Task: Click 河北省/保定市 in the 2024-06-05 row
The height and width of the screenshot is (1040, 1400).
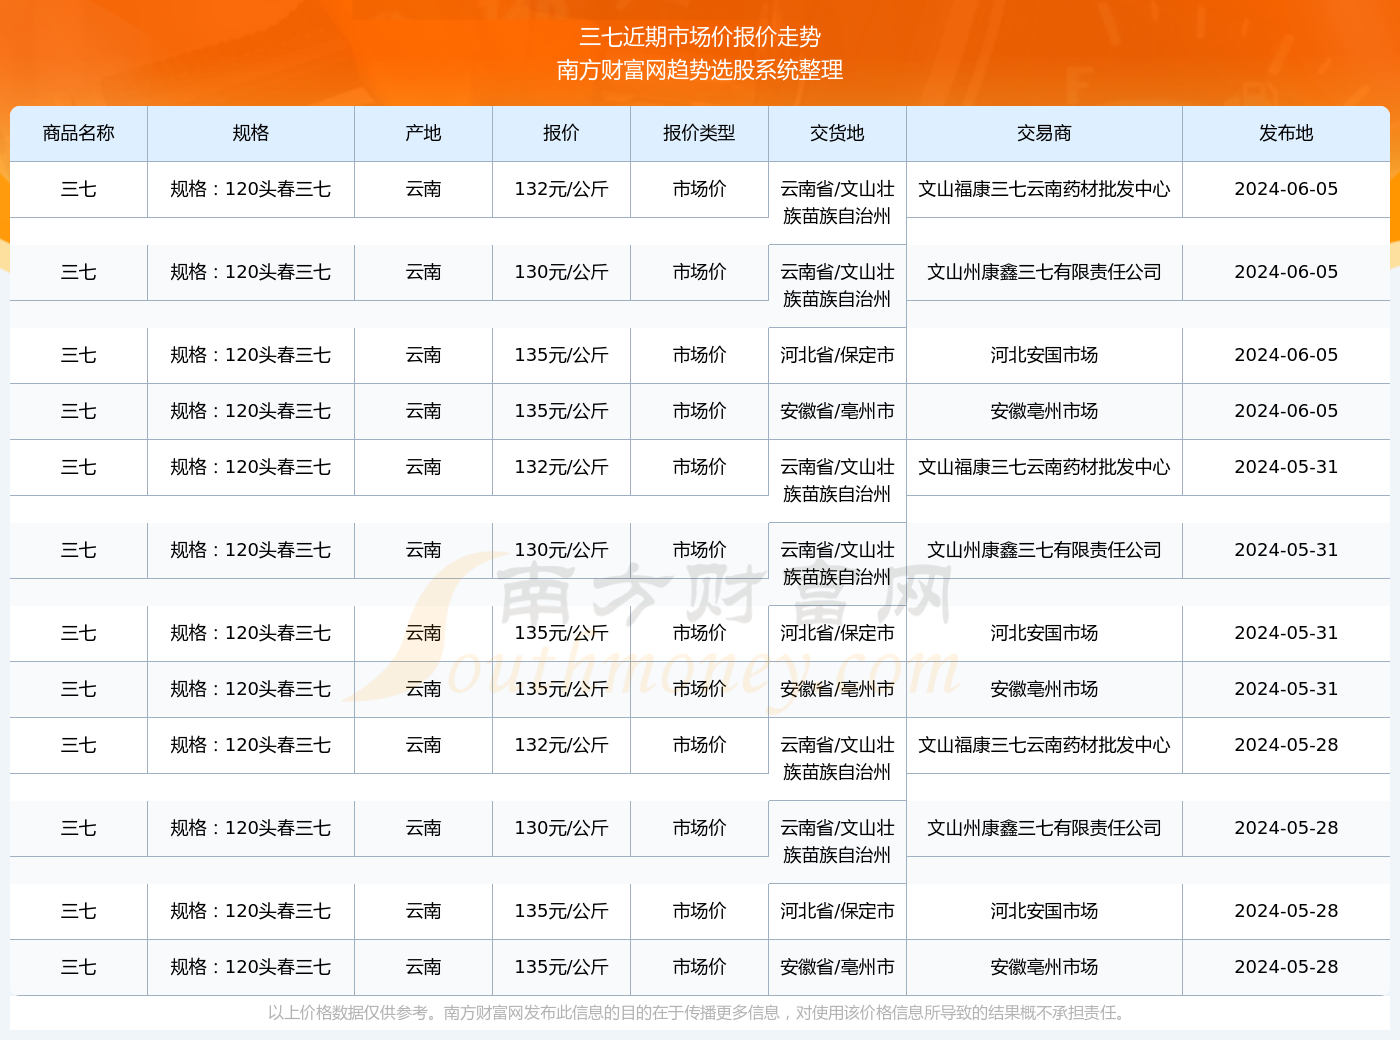Action: [x=838, y=355]
